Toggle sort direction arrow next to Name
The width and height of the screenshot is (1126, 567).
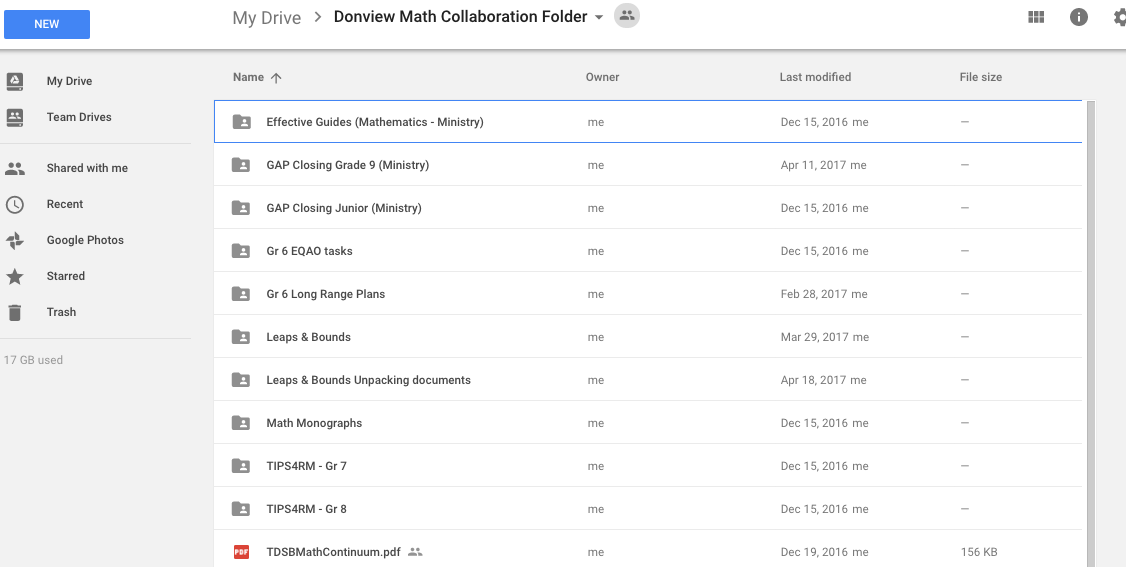(x=277, y=78)
